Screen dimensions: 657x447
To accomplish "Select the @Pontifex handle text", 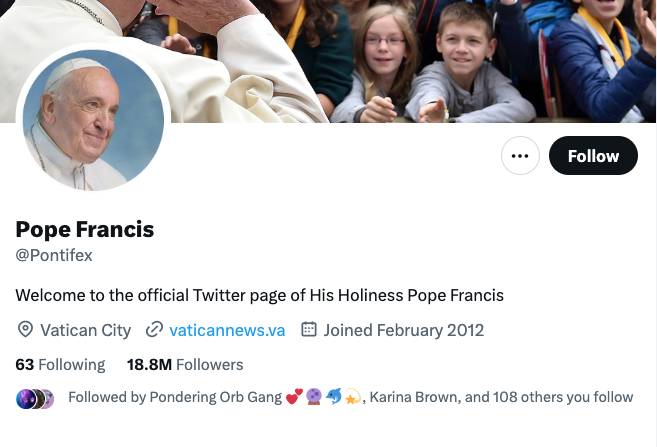I will pyautogui.click(x=54, y=255).
